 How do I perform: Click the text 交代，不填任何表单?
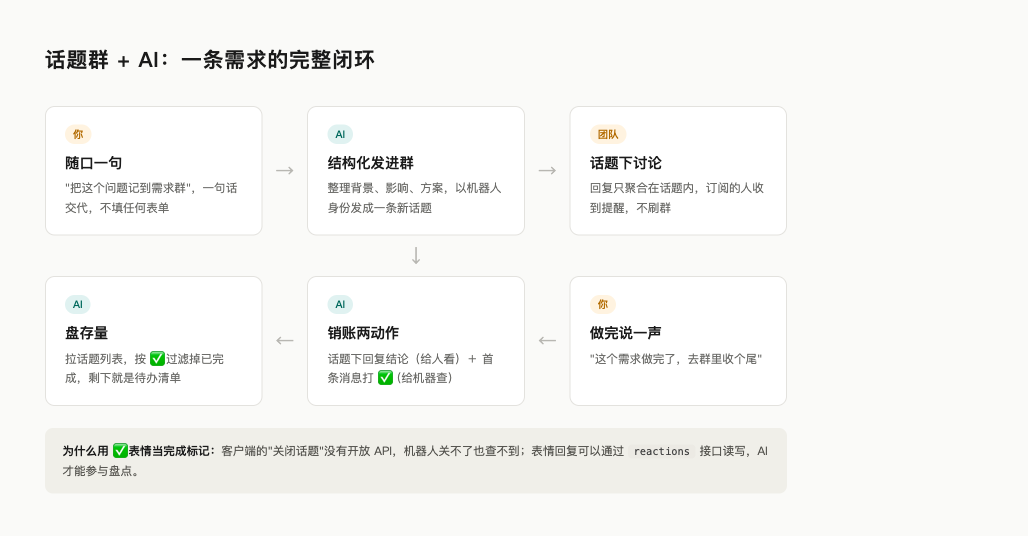click(117, 208)
